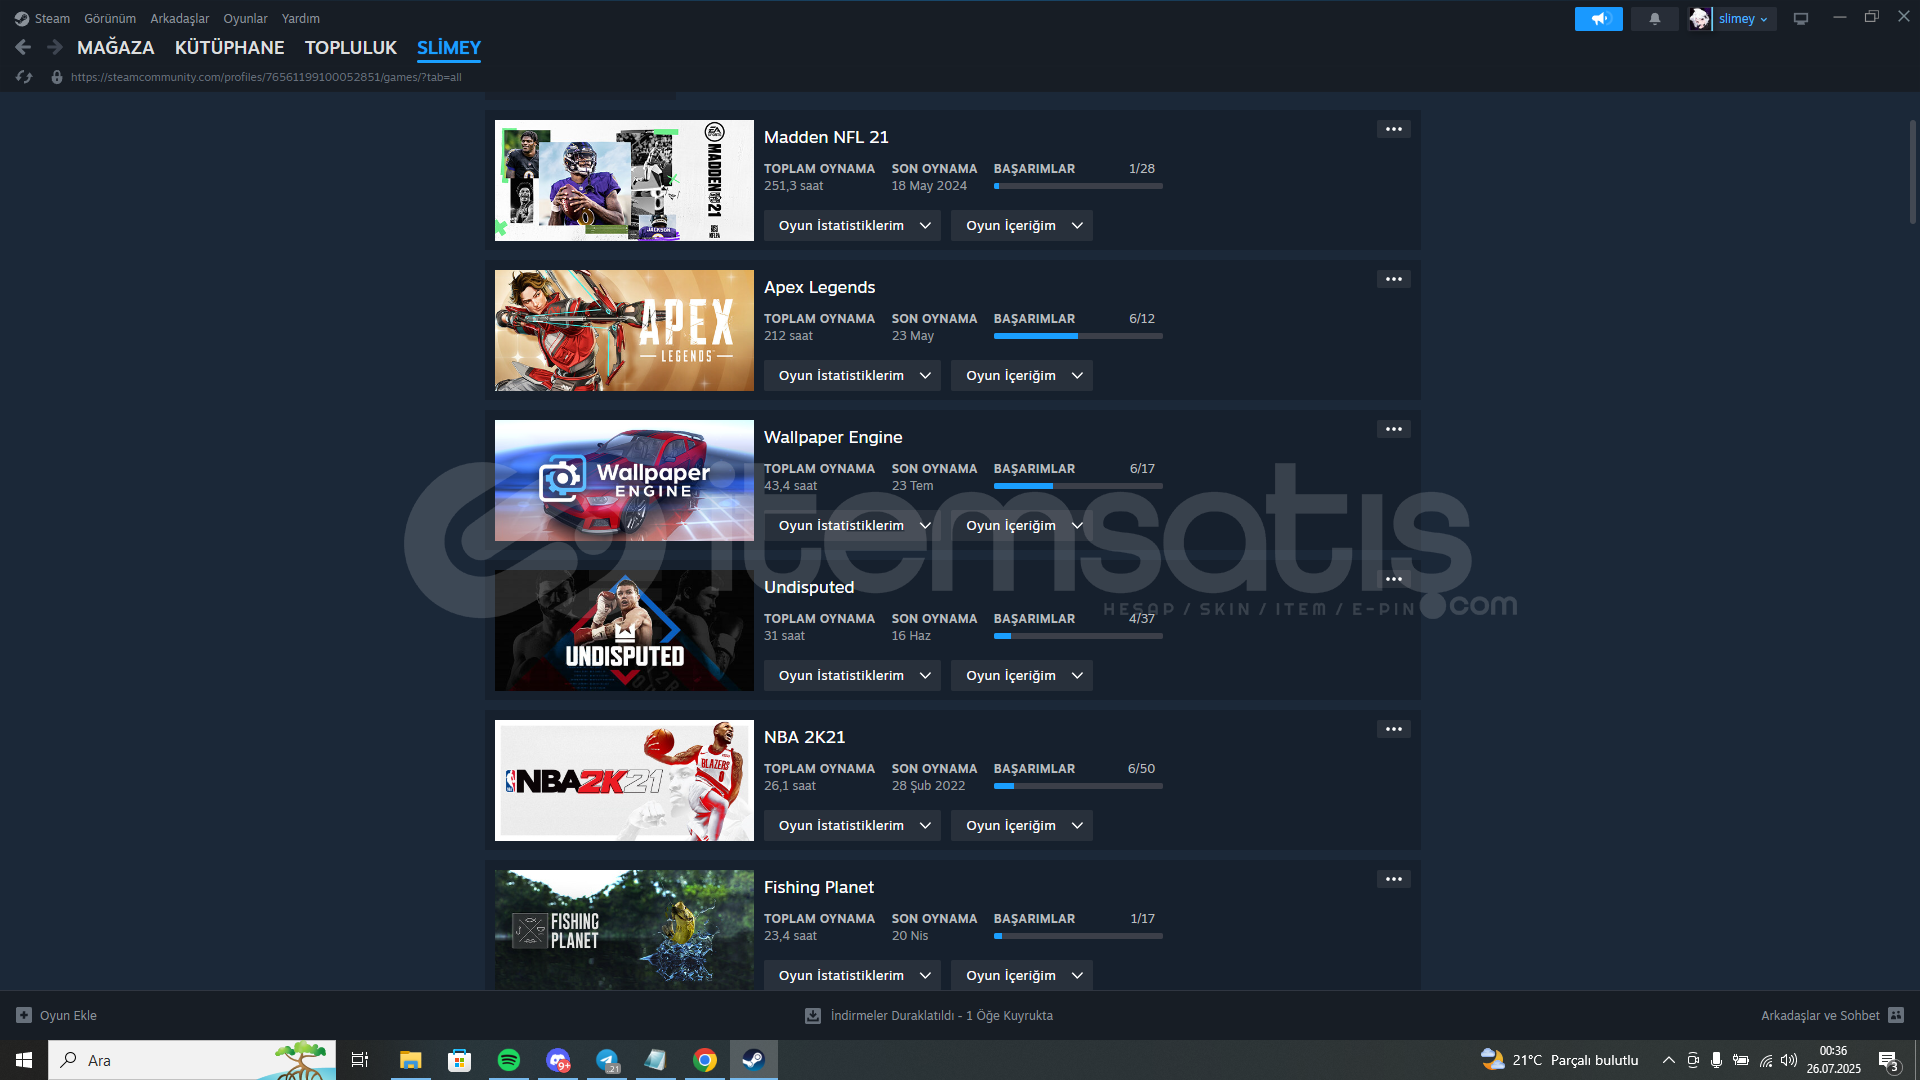Open the Wallpaper Engine title link

point(833,437)
